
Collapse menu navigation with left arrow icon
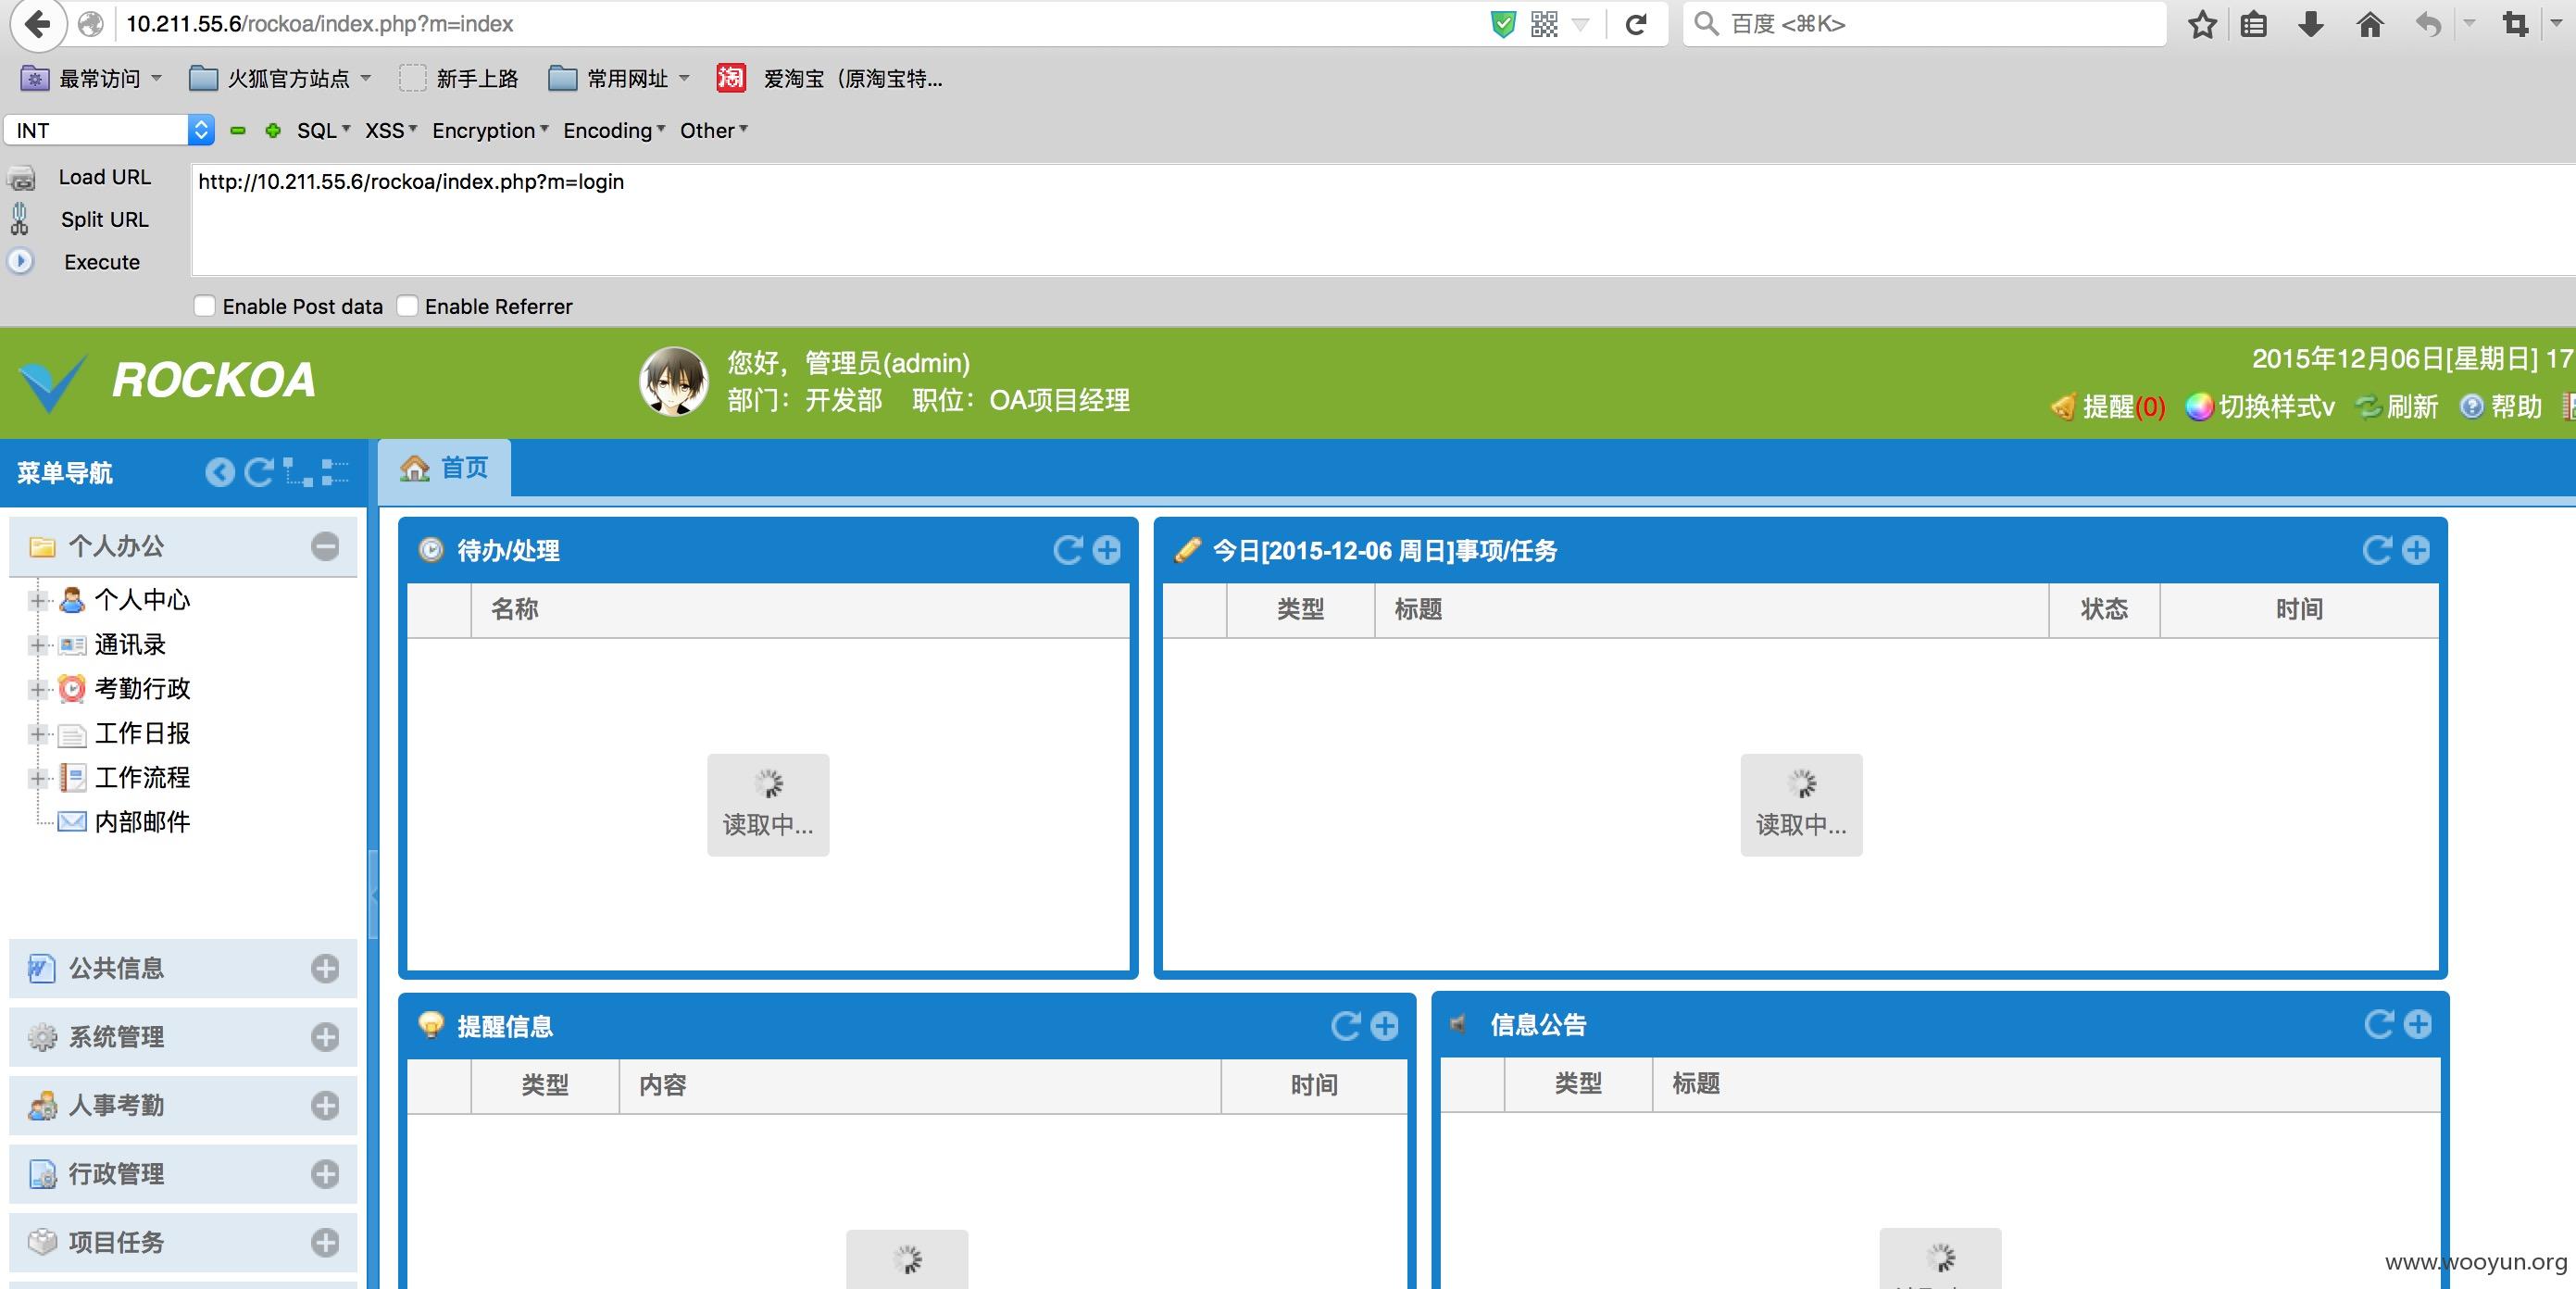tap(220, 472)
